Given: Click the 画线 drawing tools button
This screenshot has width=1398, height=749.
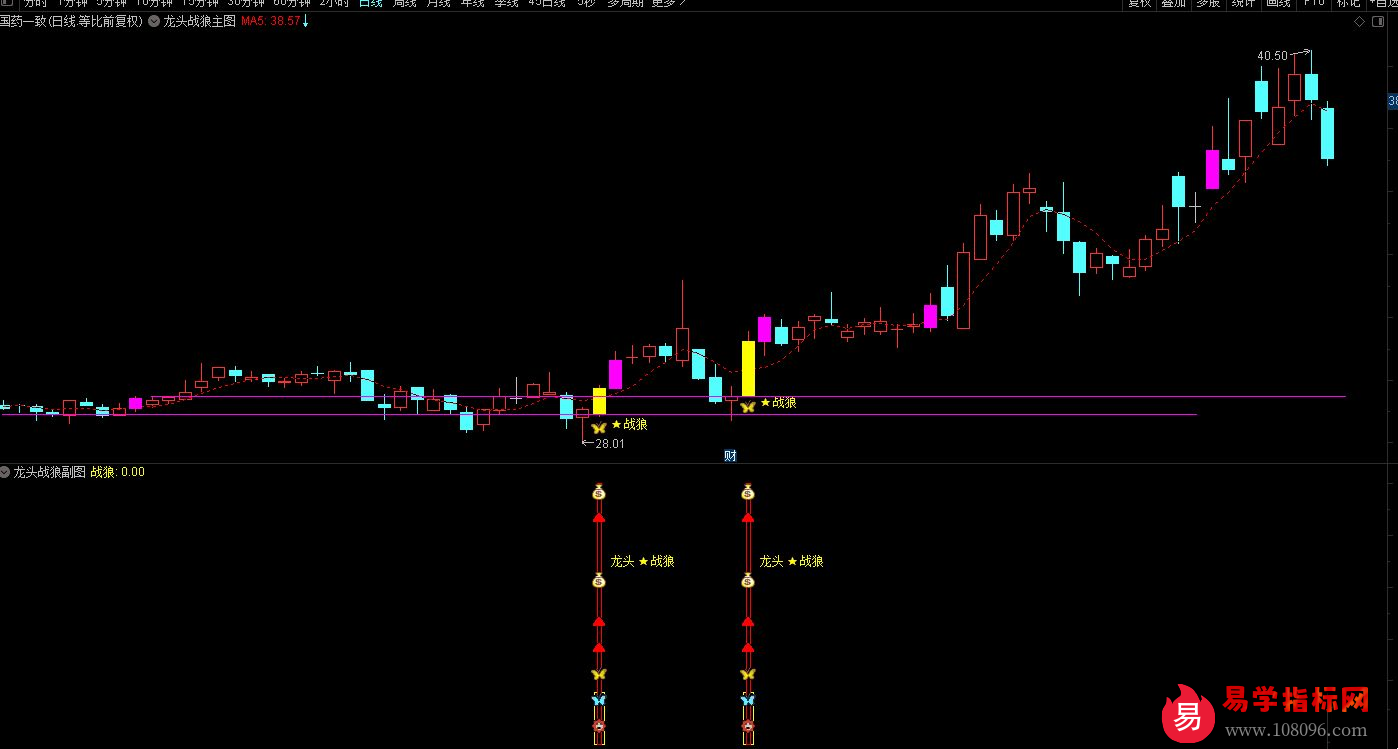Looking at the screenshot, I should 1278,3.
